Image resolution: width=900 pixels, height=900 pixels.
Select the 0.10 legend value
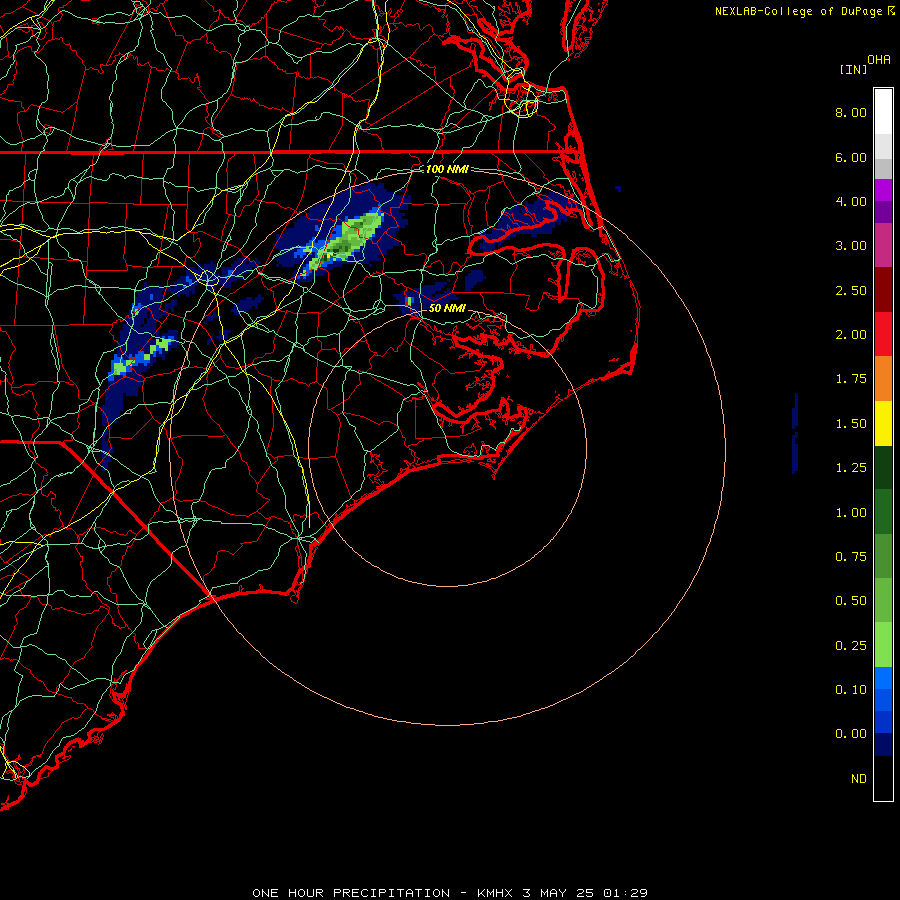pyautogui.click(x=851, y=690)
